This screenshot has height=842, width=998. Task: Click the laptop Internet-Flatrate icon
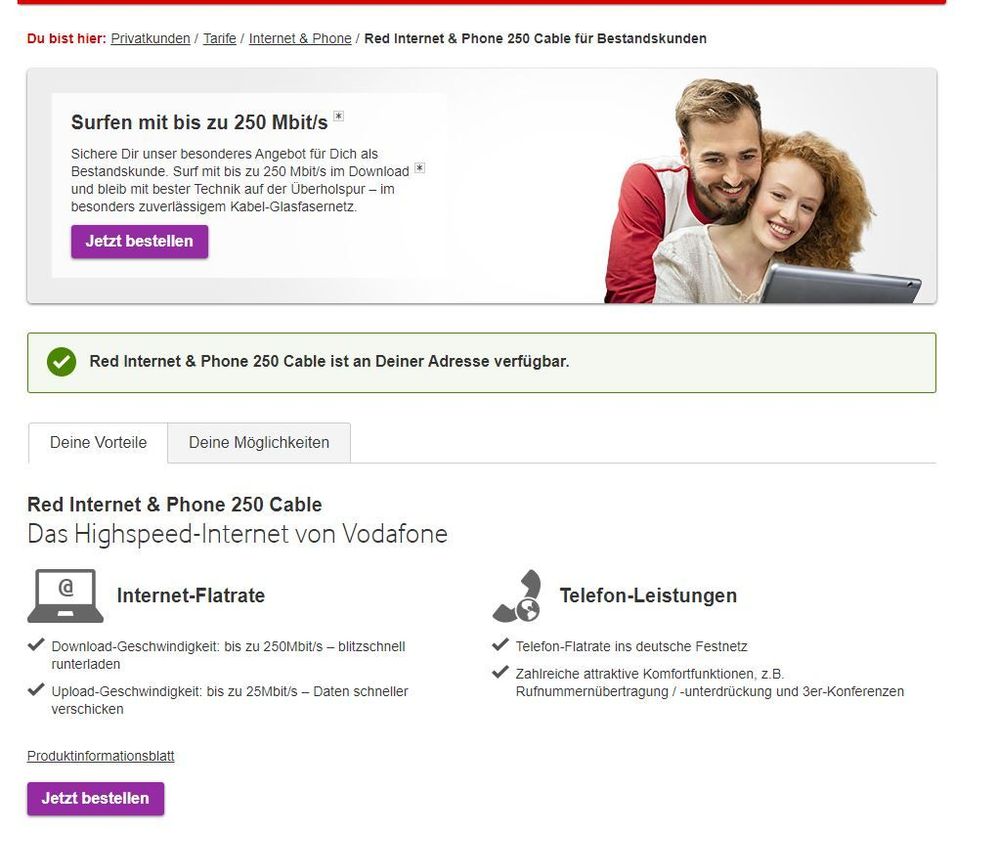(65, 596)
